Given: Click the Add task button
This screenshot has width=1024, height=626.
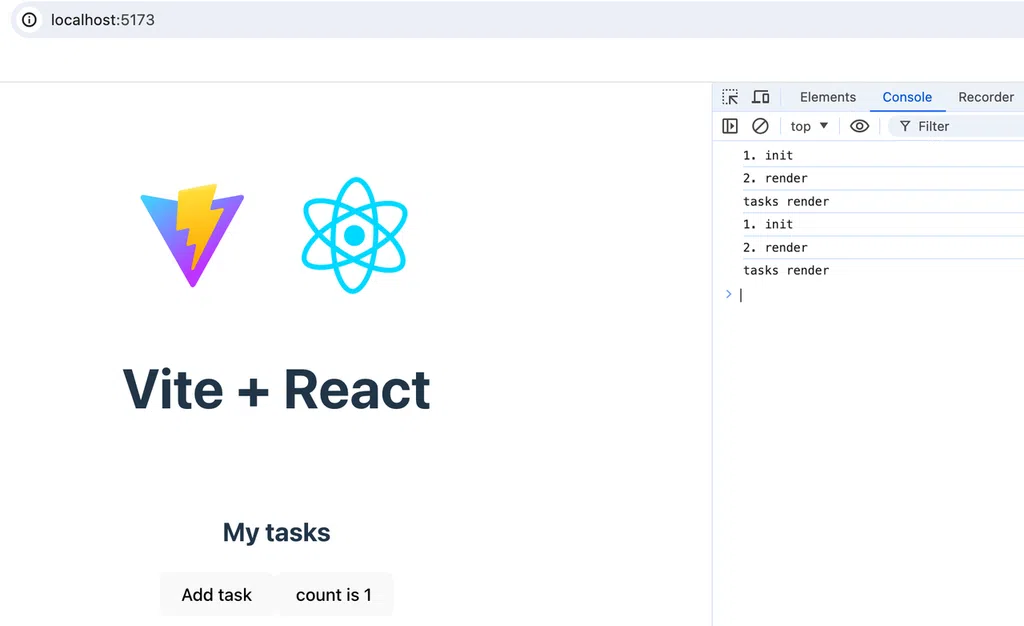Looking at the screenshot, I should click(216, 595).
